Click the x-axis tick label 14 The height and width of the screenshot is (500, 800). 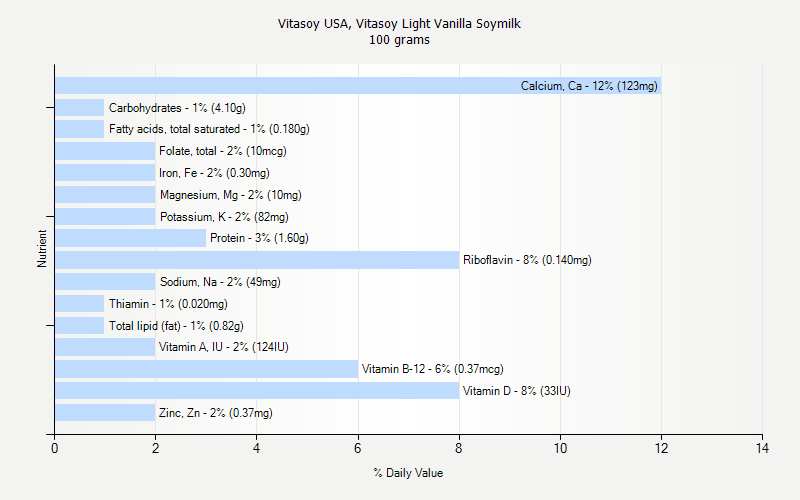pos(762,448)
